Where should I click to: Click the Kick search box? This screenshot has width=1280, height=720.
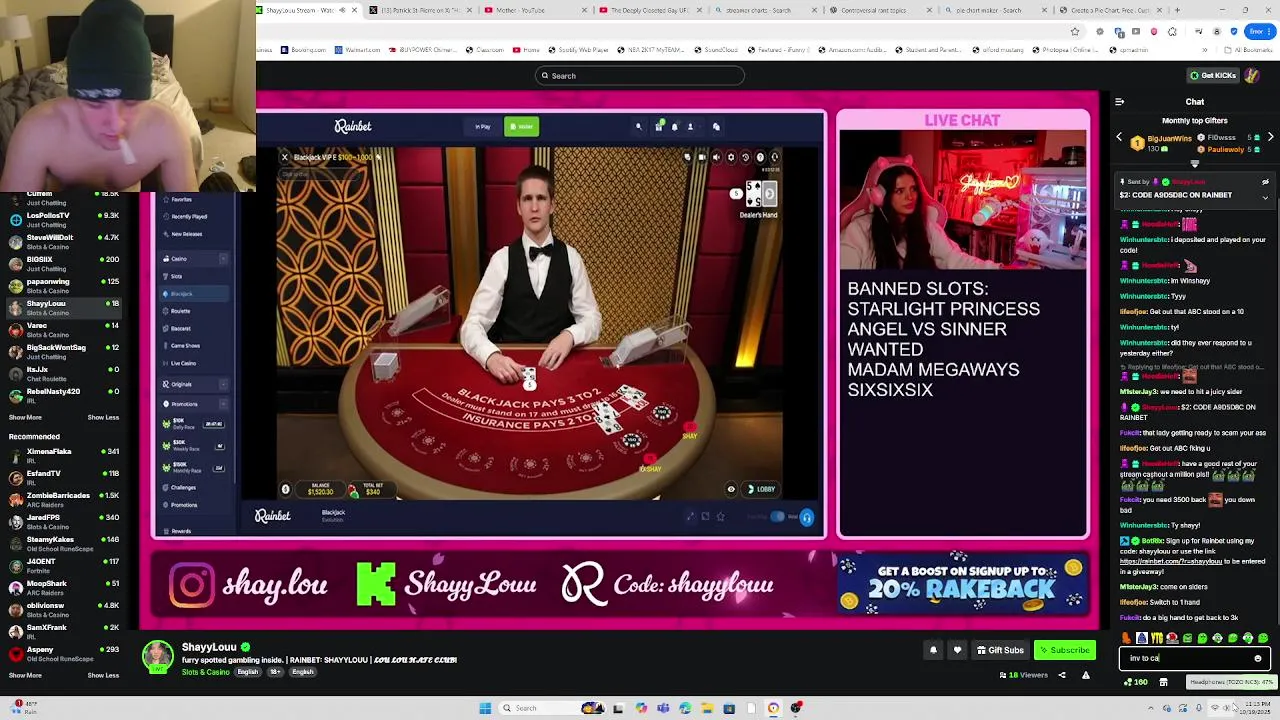pos(640,76)
